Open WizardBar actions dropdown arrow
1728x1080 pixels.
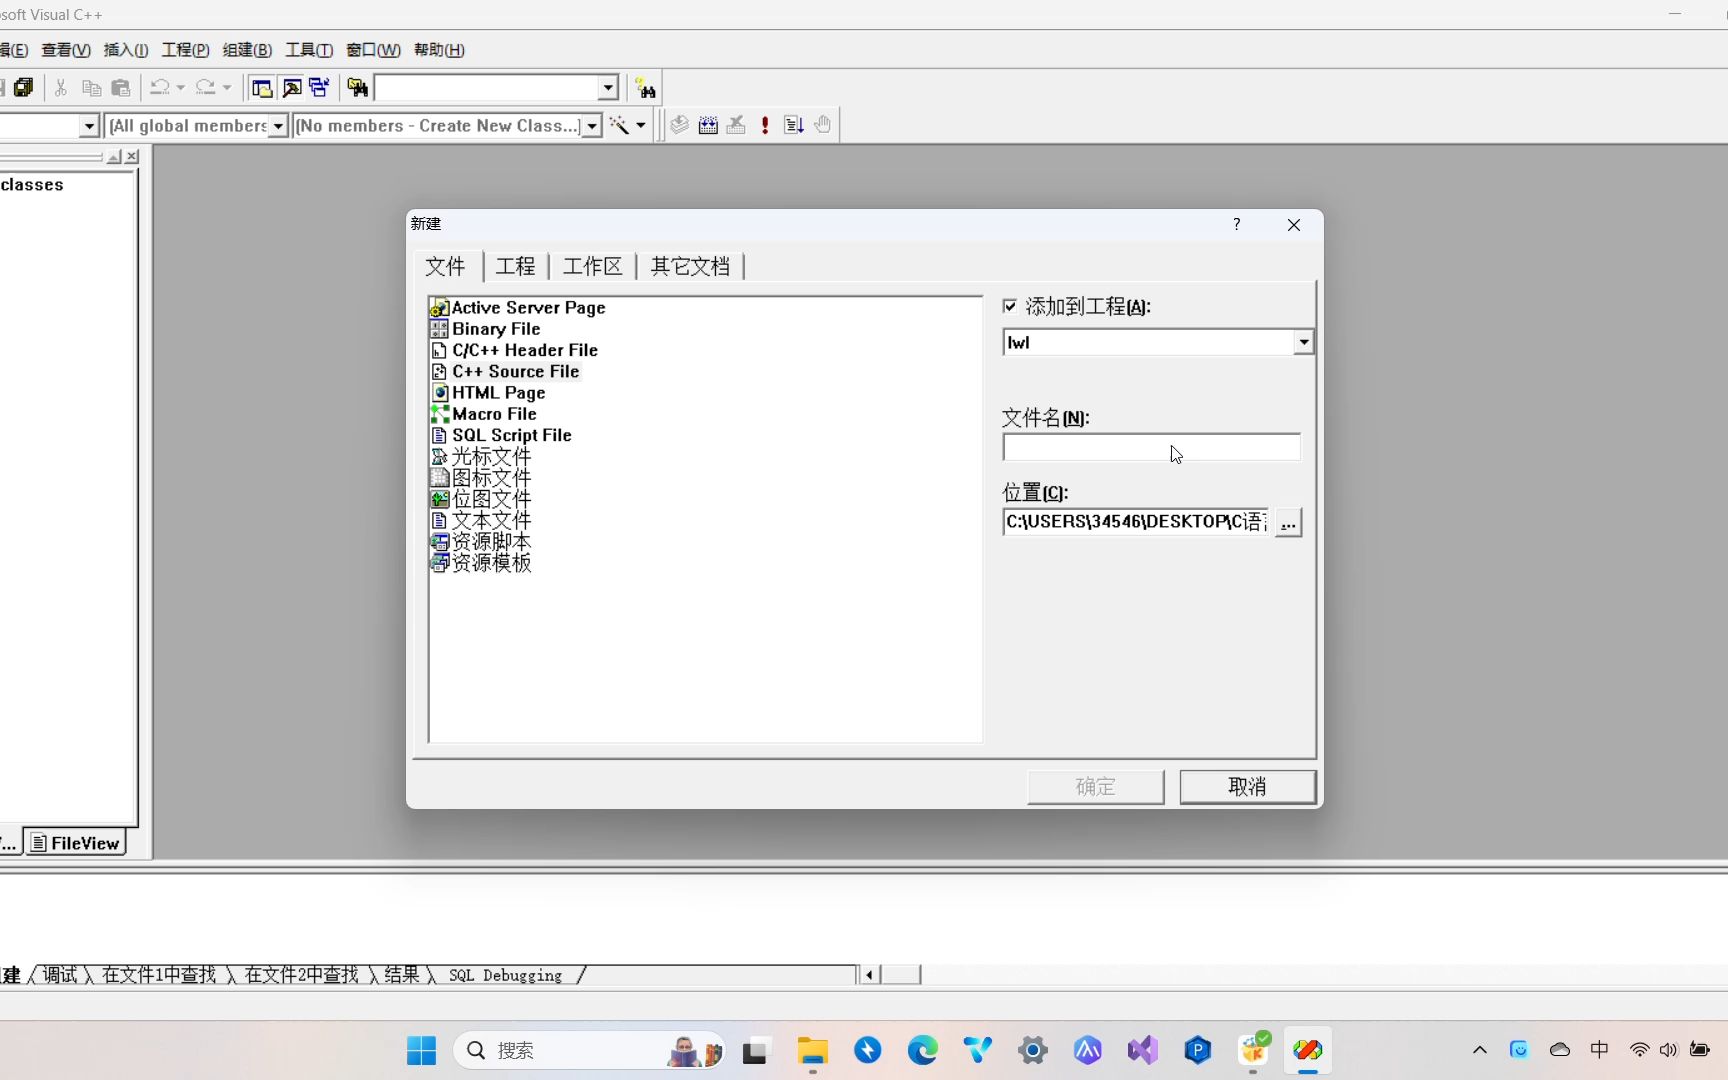click(x=641, y=125)
